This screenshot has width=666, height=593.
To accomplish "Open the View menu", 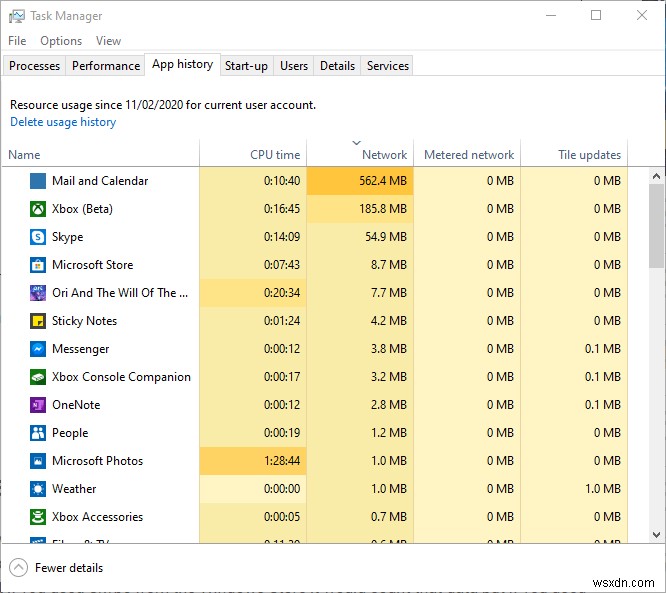I will (108, 41).
